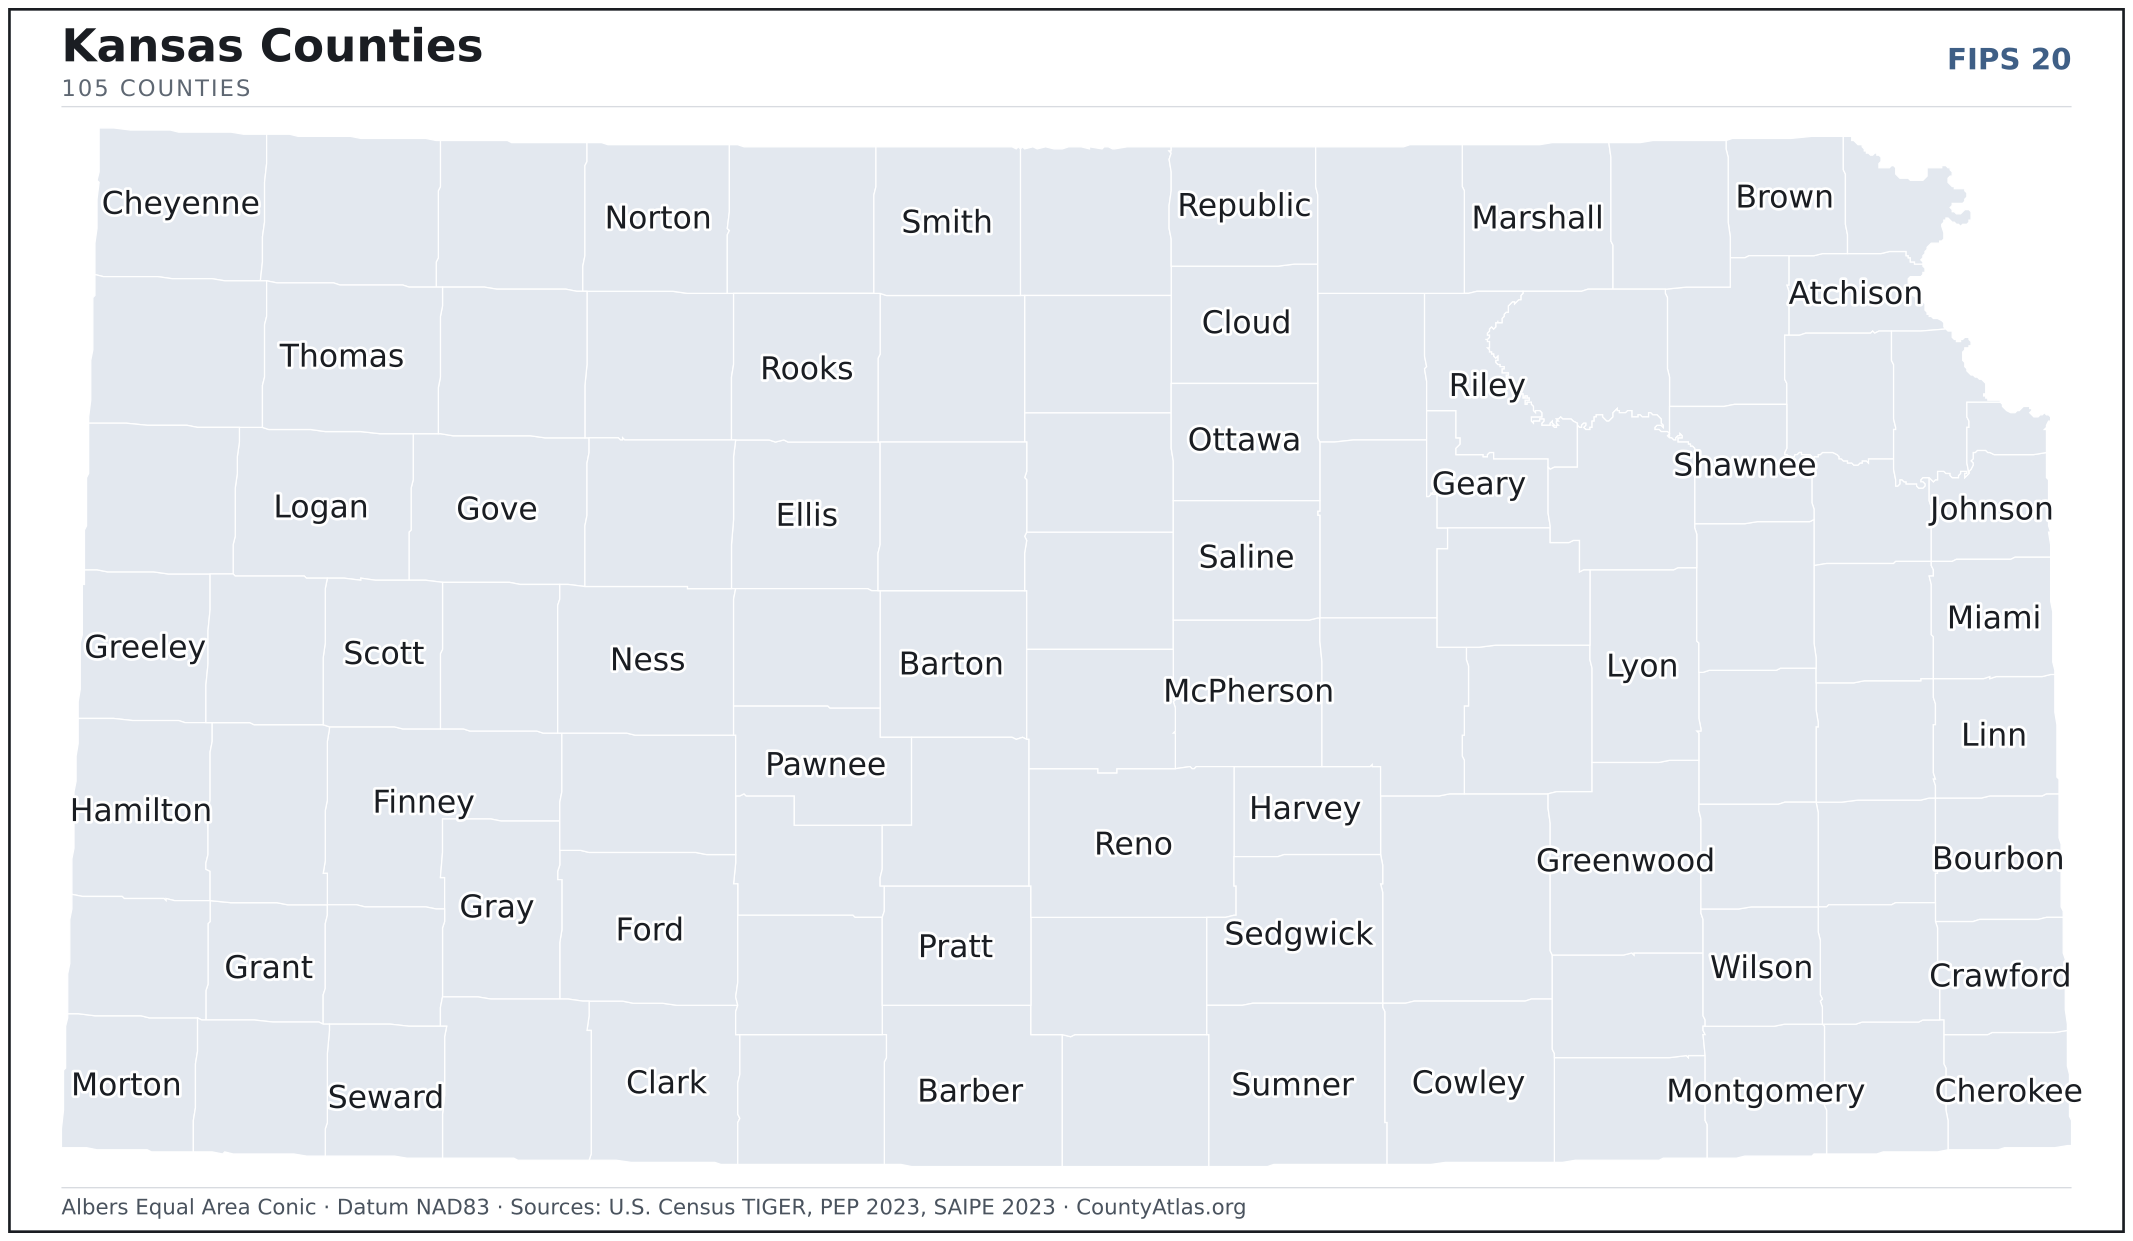The image size is (2133, 1241).
Task: Select Greenwood county region
Action: pos(1625,861)
